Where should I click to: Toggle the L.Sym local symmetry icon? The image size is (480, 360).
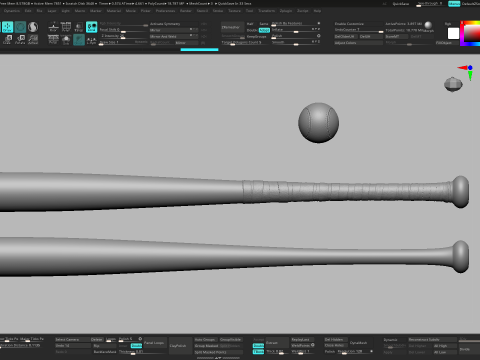click(91, 39)
